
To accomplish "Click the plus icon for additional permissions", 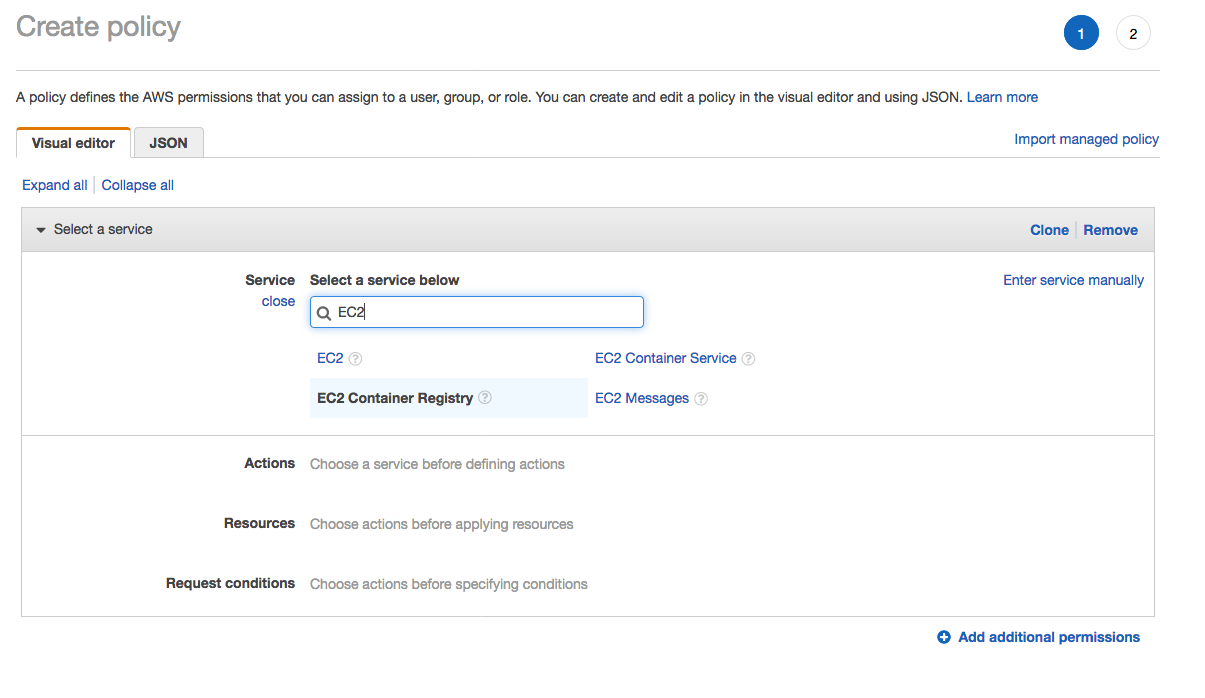I will (x=944, y=637).
